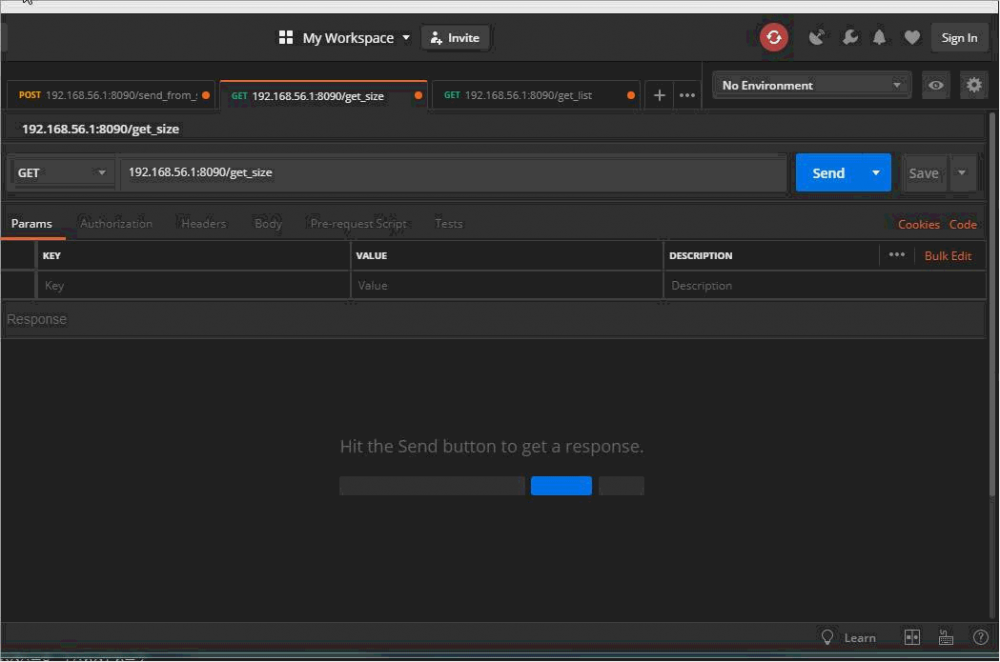Click the help question mark icon
The width and height of the screenshot is (1000, 662).
point(979,637)
